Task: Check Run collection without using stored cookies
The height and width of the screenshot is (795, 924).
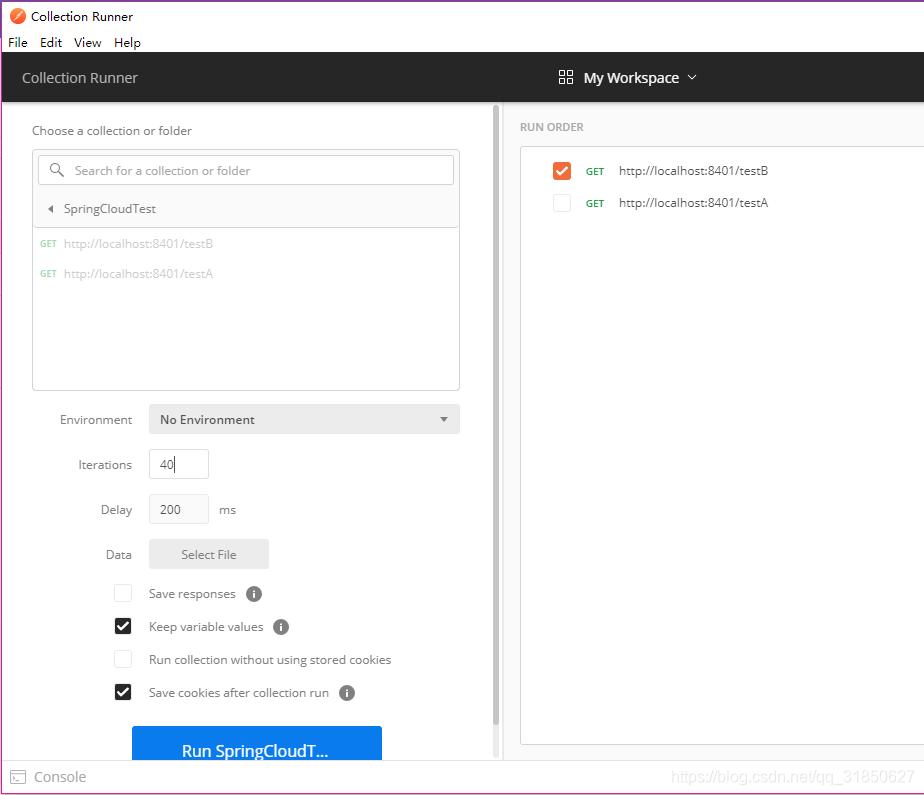Action: point(123,659)
